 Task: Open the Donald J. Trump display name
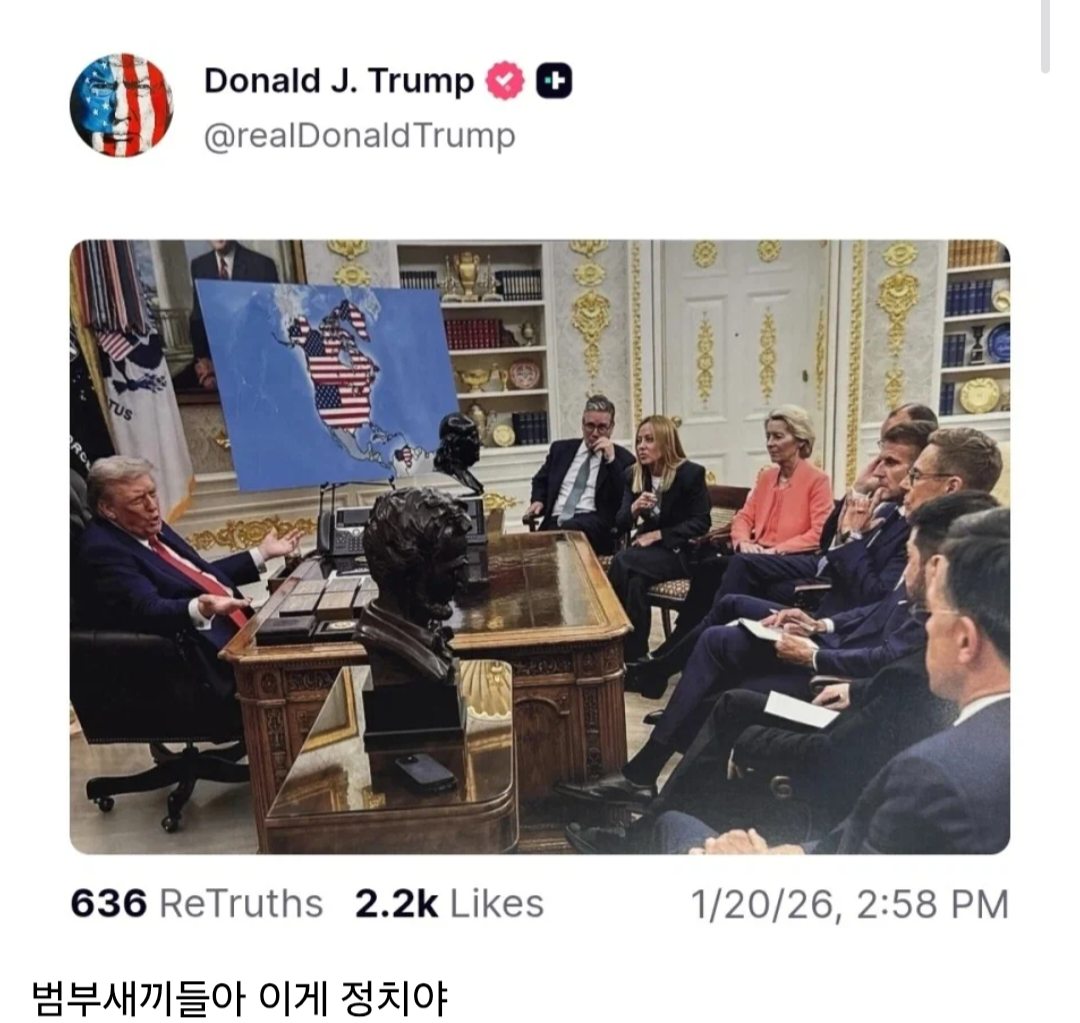pos(339,81)
